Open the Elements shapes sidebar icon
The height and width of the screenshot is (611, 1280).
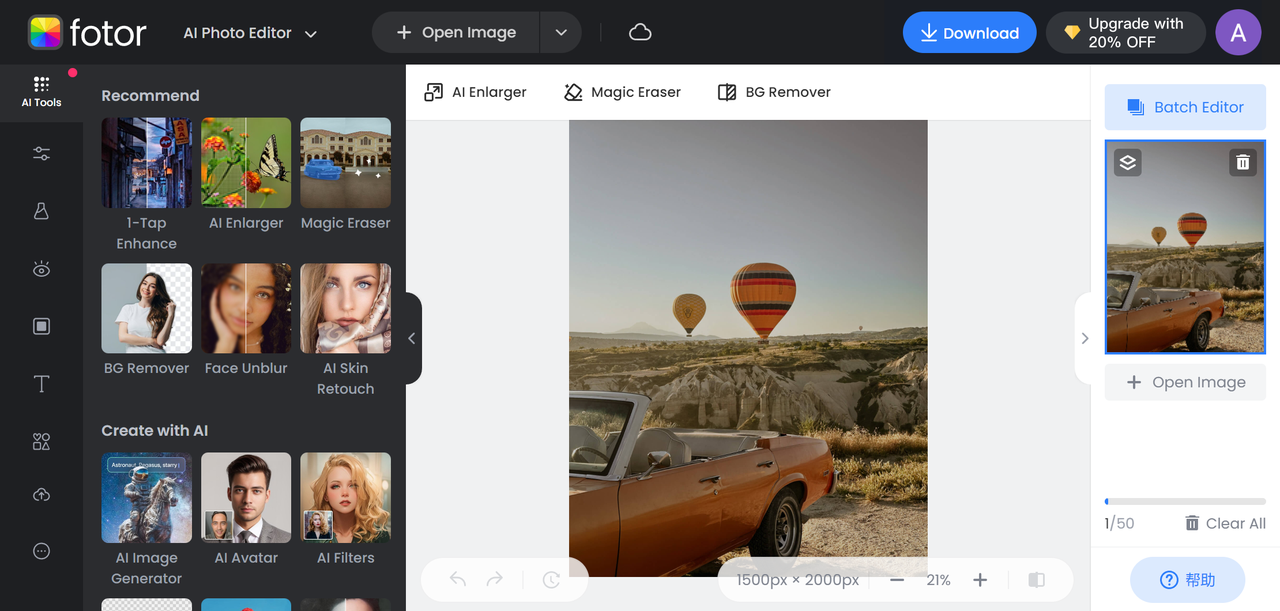(41, 441)
